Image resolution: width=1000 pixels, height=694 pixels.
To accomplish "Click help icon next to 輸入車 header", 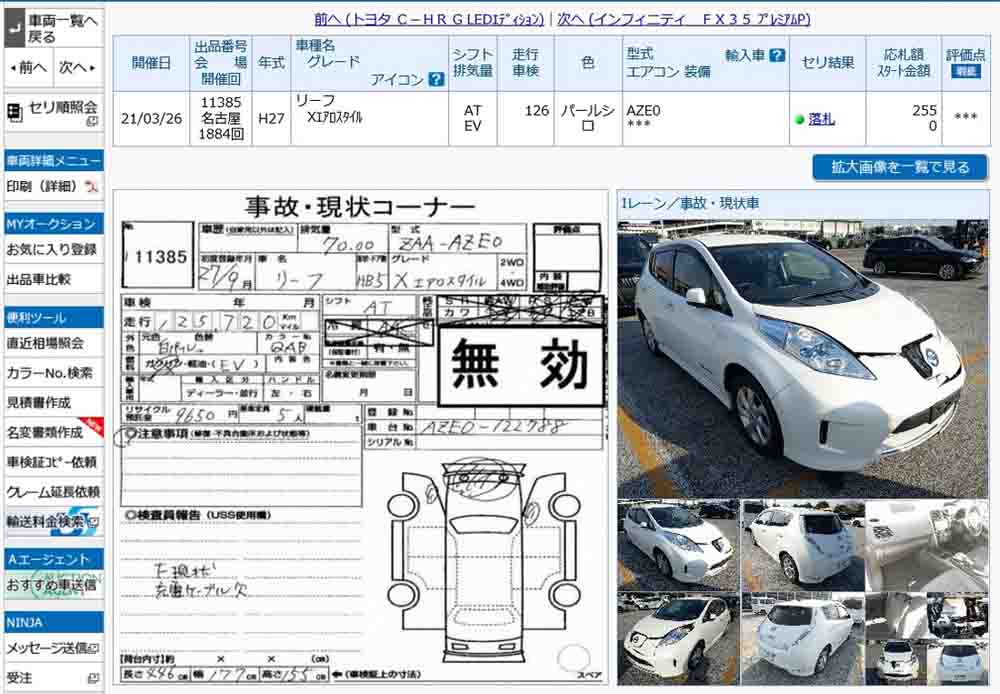I will (777, 55).
